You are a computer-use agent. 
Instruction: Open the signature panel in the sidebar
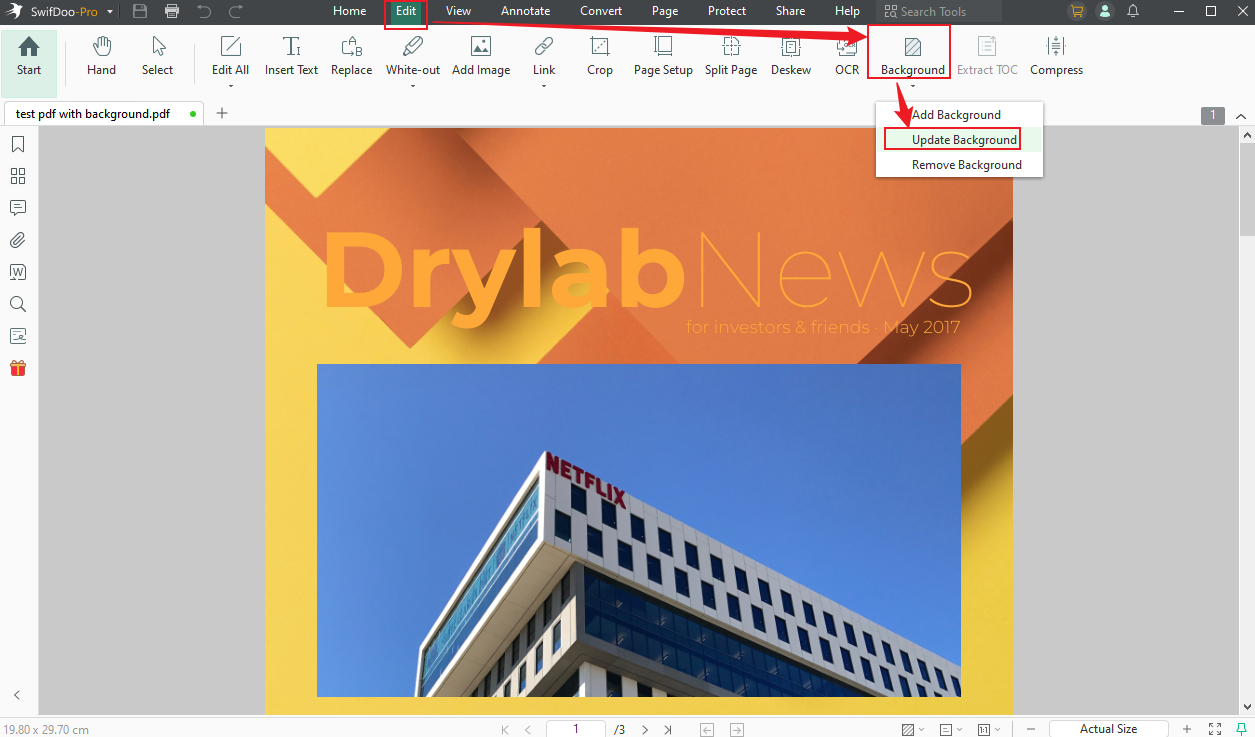pyautogui.click(x=18, y=336)
